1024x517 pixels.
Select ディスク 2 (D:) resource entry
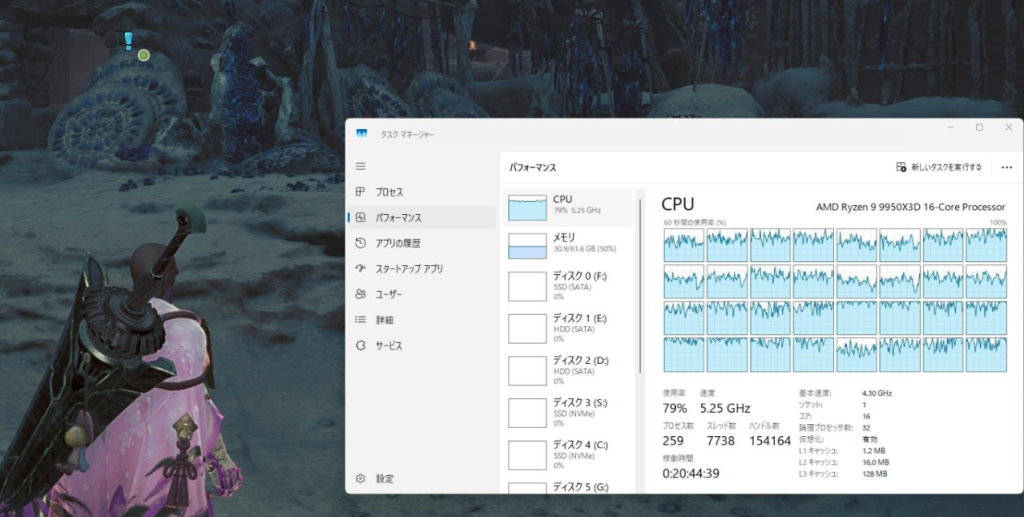567,370
